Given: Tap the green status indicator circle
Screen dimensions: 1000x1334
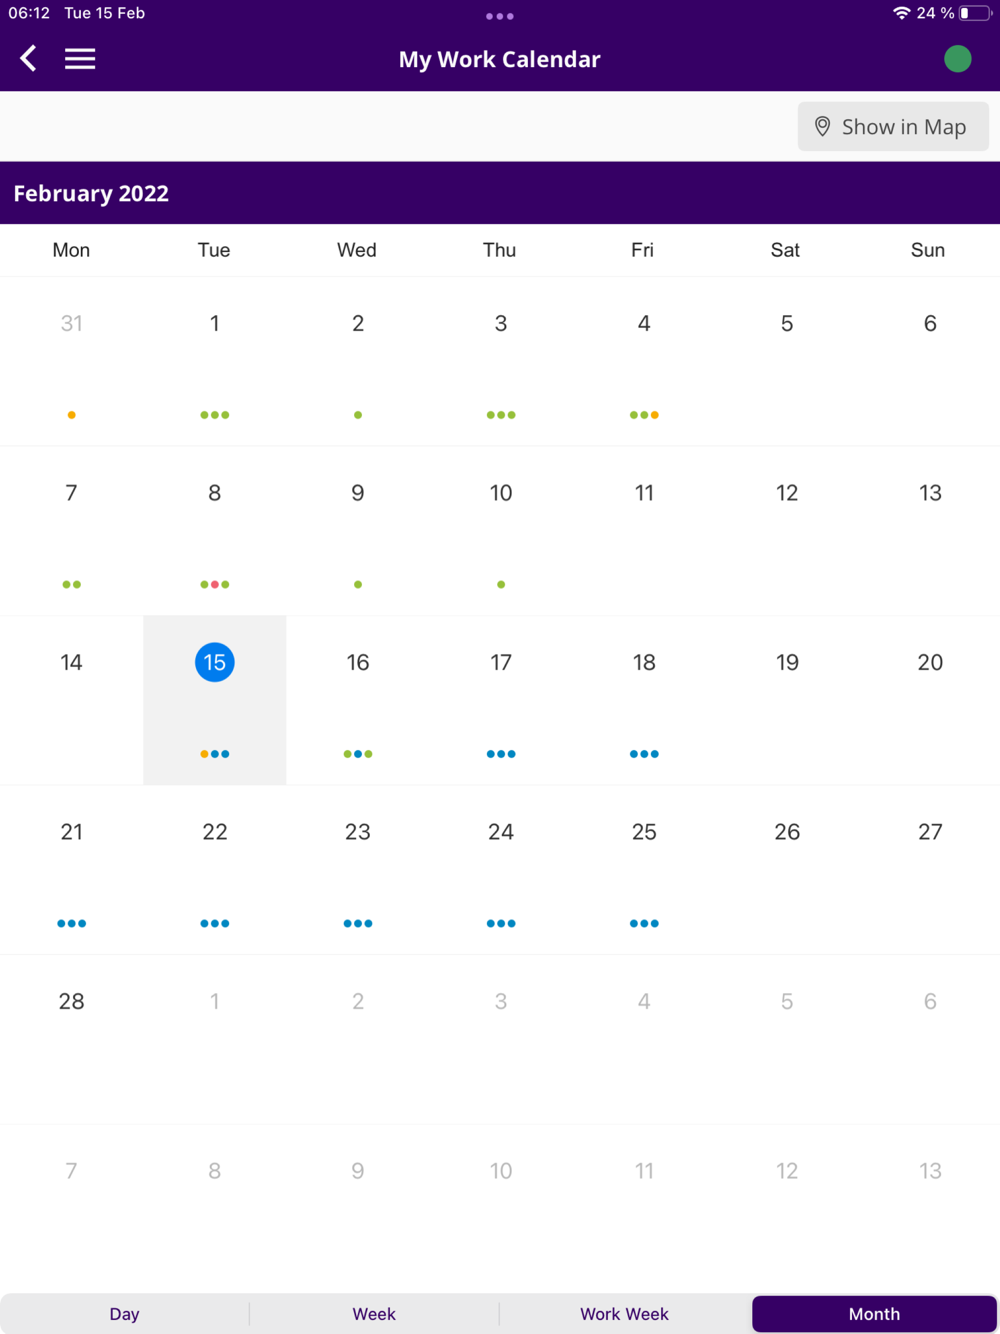Looking at the screenshot, I should (x=957, y=59).
